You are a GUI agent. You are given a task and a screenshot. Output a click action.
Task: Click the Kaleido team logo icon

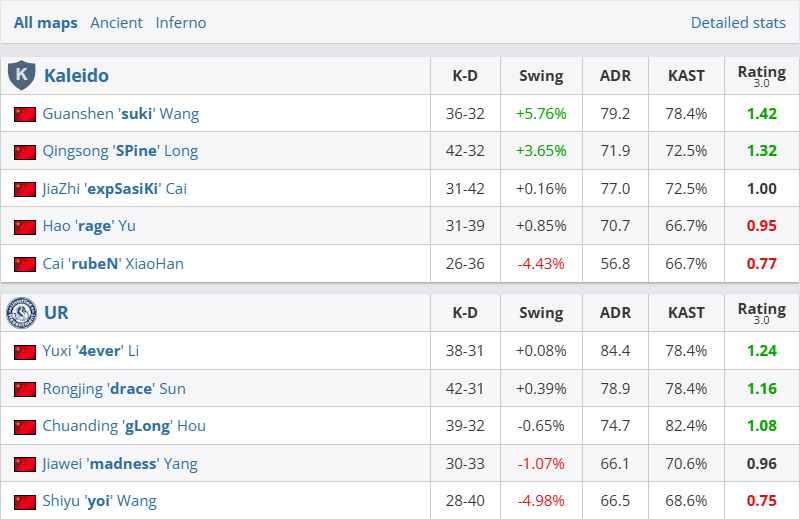[x=21, y=75]
